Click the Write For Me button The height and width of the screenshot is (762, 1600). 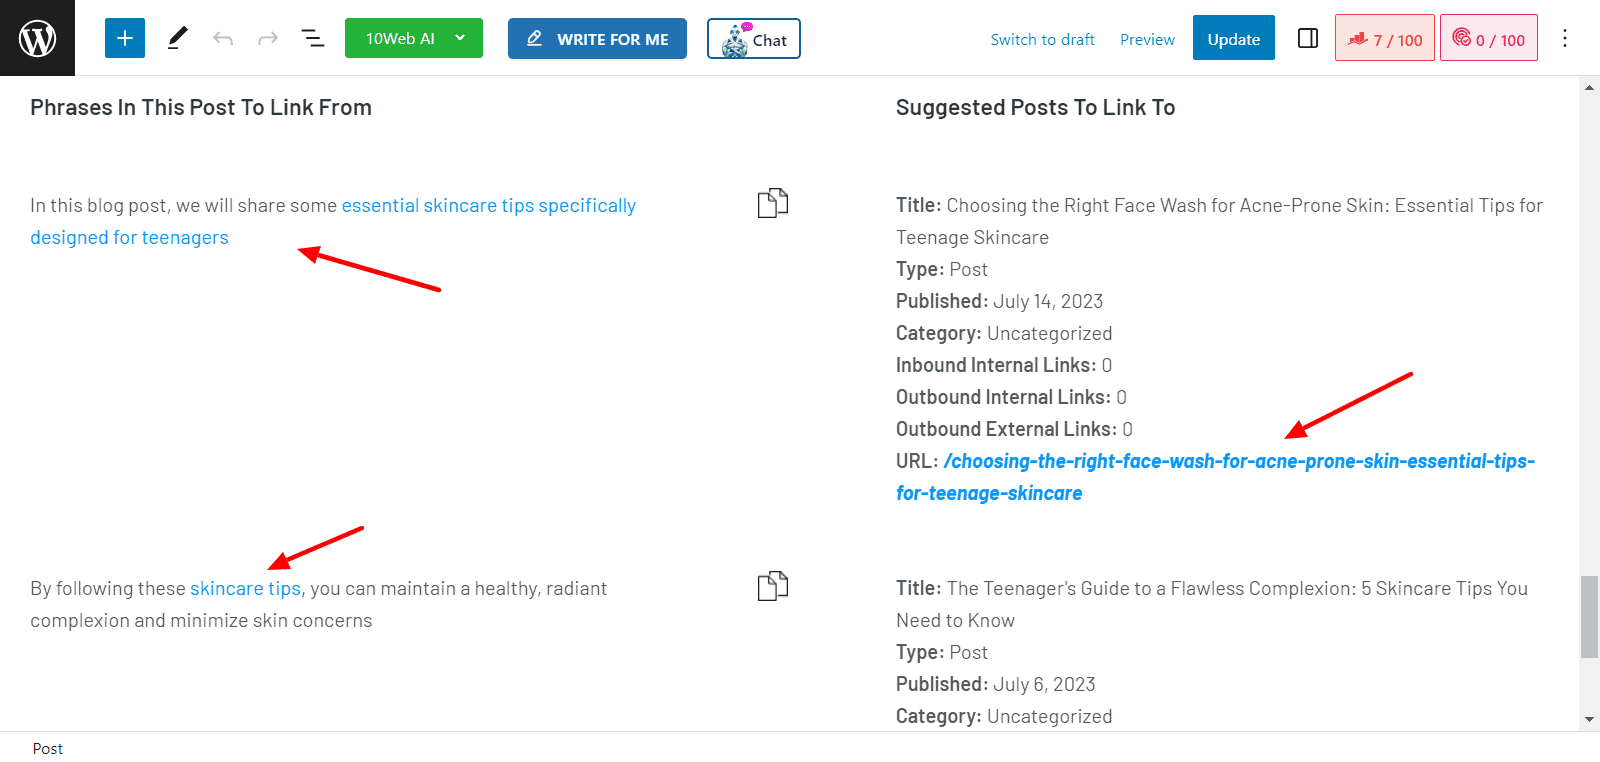pos(597,39)
